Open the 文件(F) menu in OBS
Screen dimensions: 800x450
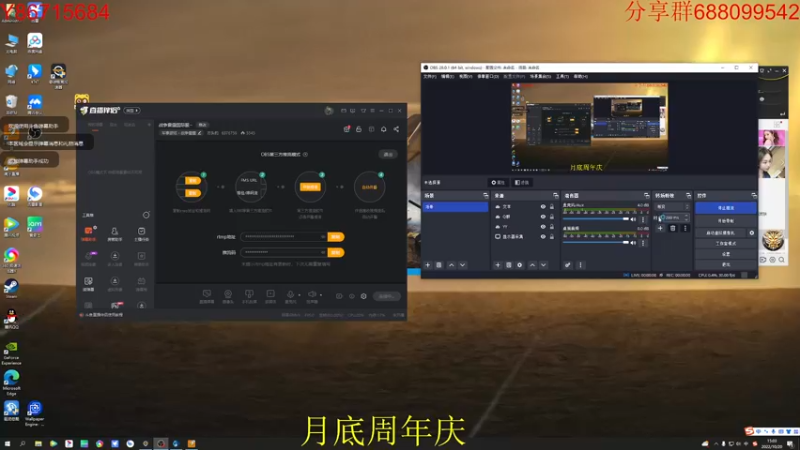(430, 77)
